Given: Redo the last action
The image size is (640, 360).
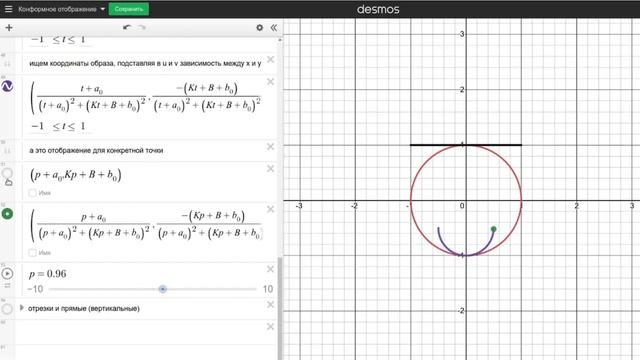Looking at the screenshot, I should click(x=142, y=28).
